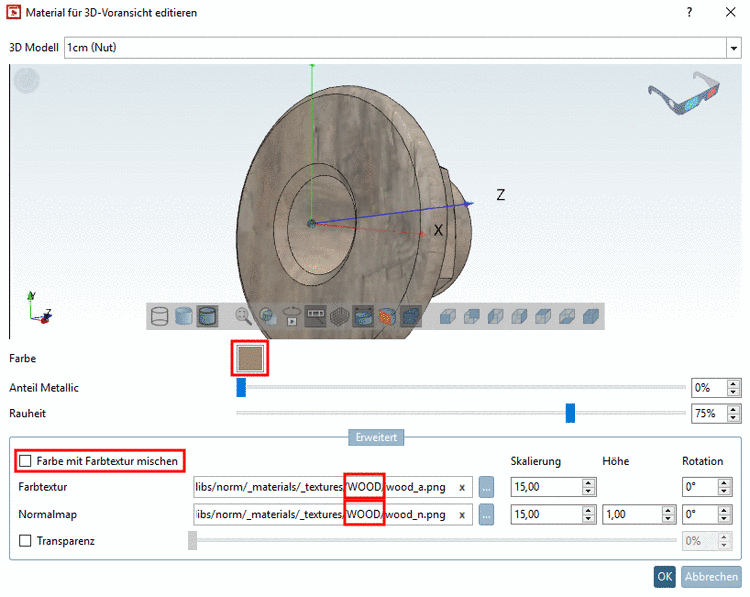
Task: Select the third view-cube orientation icon
Action: click(496, 317)
